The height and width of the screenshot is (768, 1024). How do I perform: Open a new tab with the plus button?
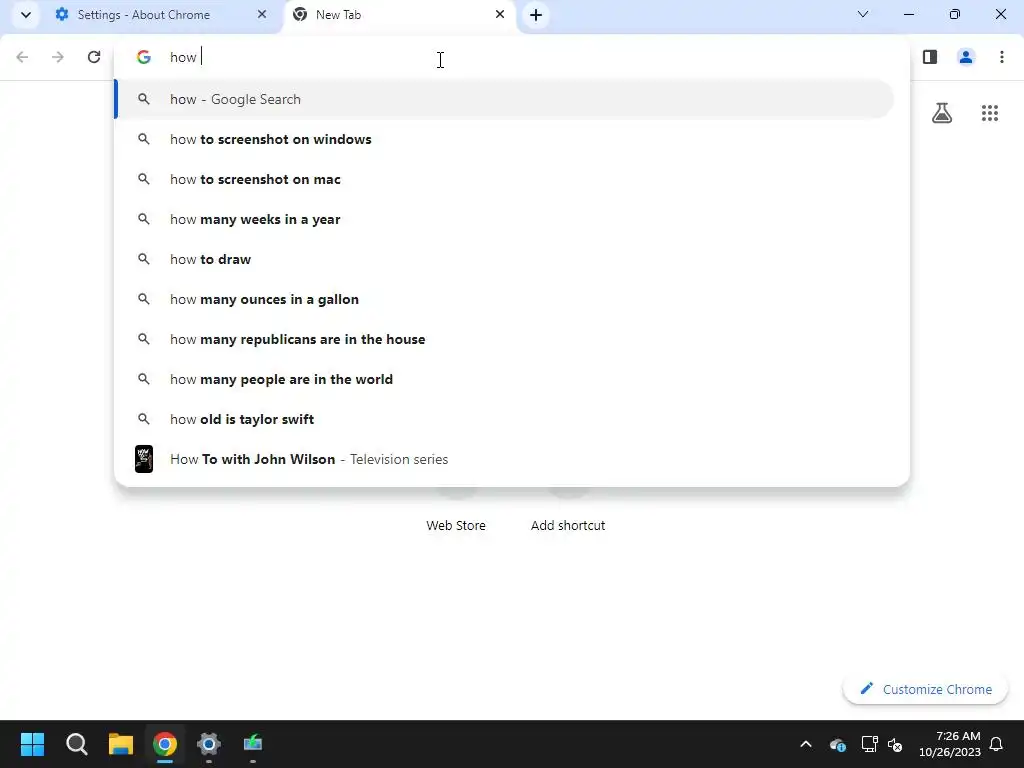click(536, 14)
